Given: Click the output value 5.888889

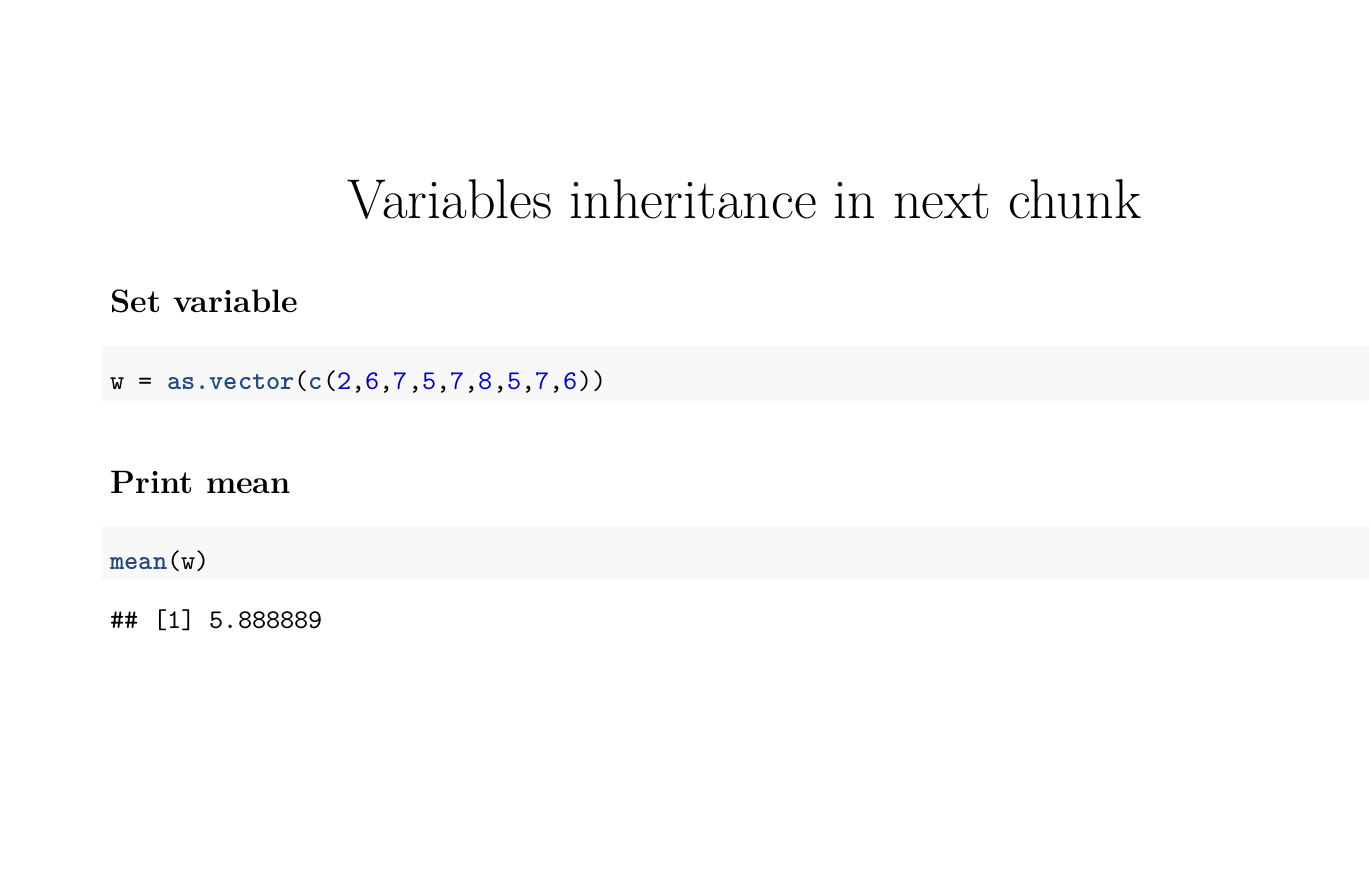Looking at the screenshot, I should tap(265, 621).
